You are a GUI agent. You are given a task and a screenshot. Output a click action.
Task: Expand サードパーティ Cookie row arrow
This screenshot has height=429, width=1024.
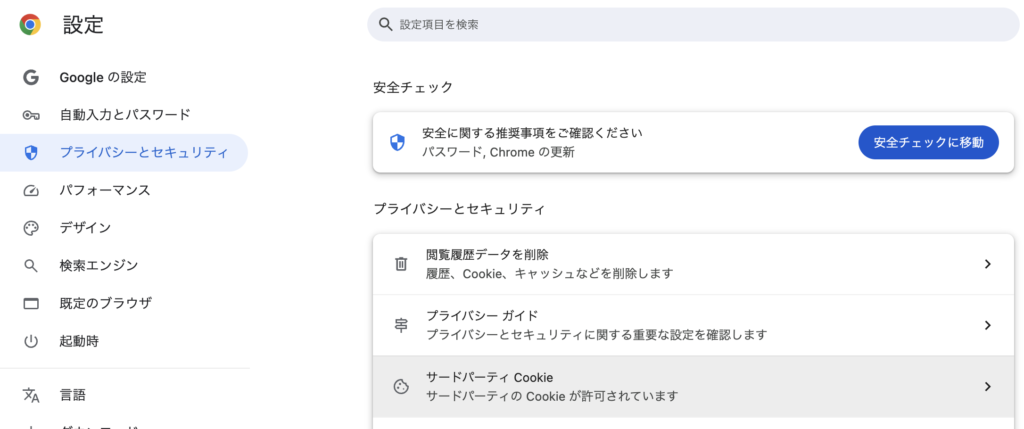(987, 387)
